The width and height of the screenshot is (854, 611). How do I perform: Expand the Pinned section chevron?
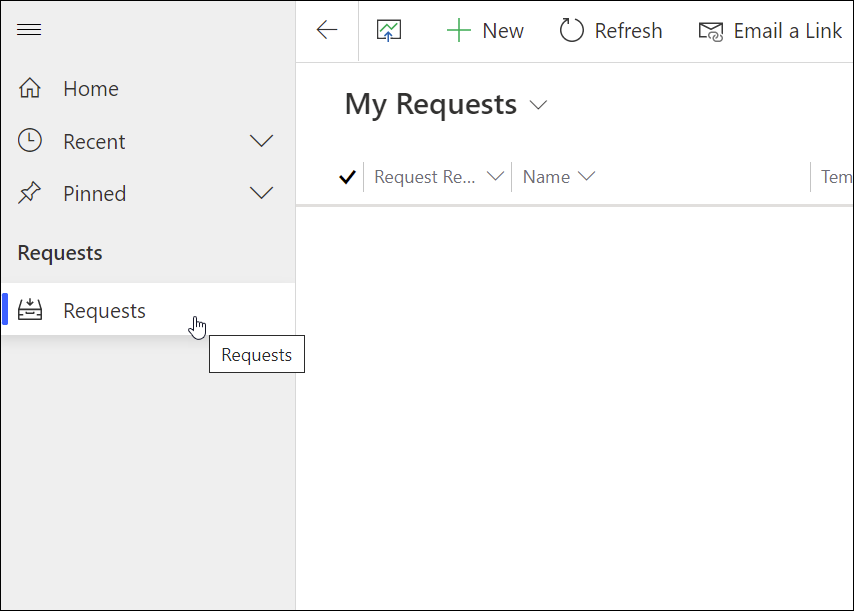[x=261, y=193]
